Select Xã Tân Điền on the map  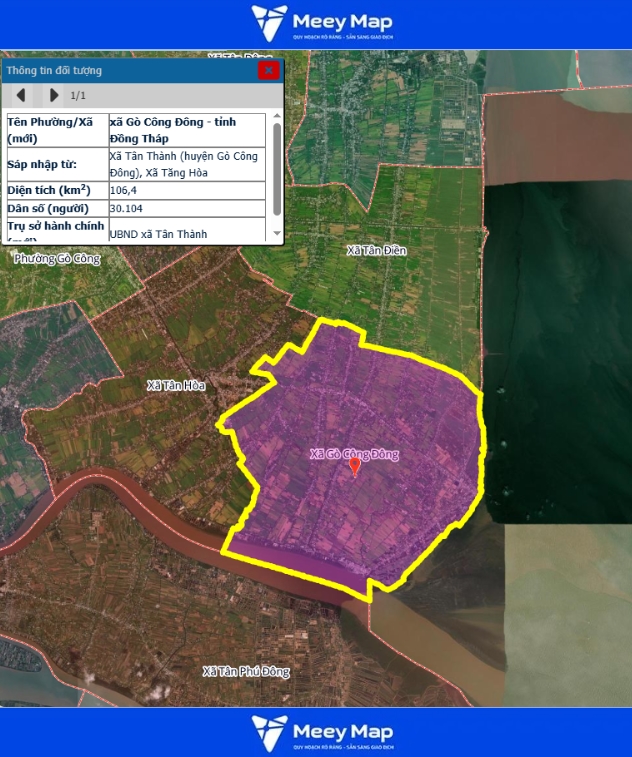[376, 250]
